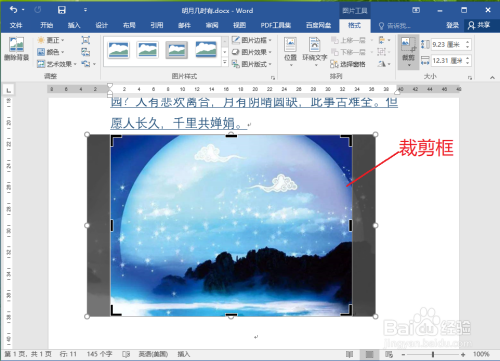The image size is (500, 361).
Task: Switch to Print Layout view icon
Action: pyautogui.click(x=369, y=354)
